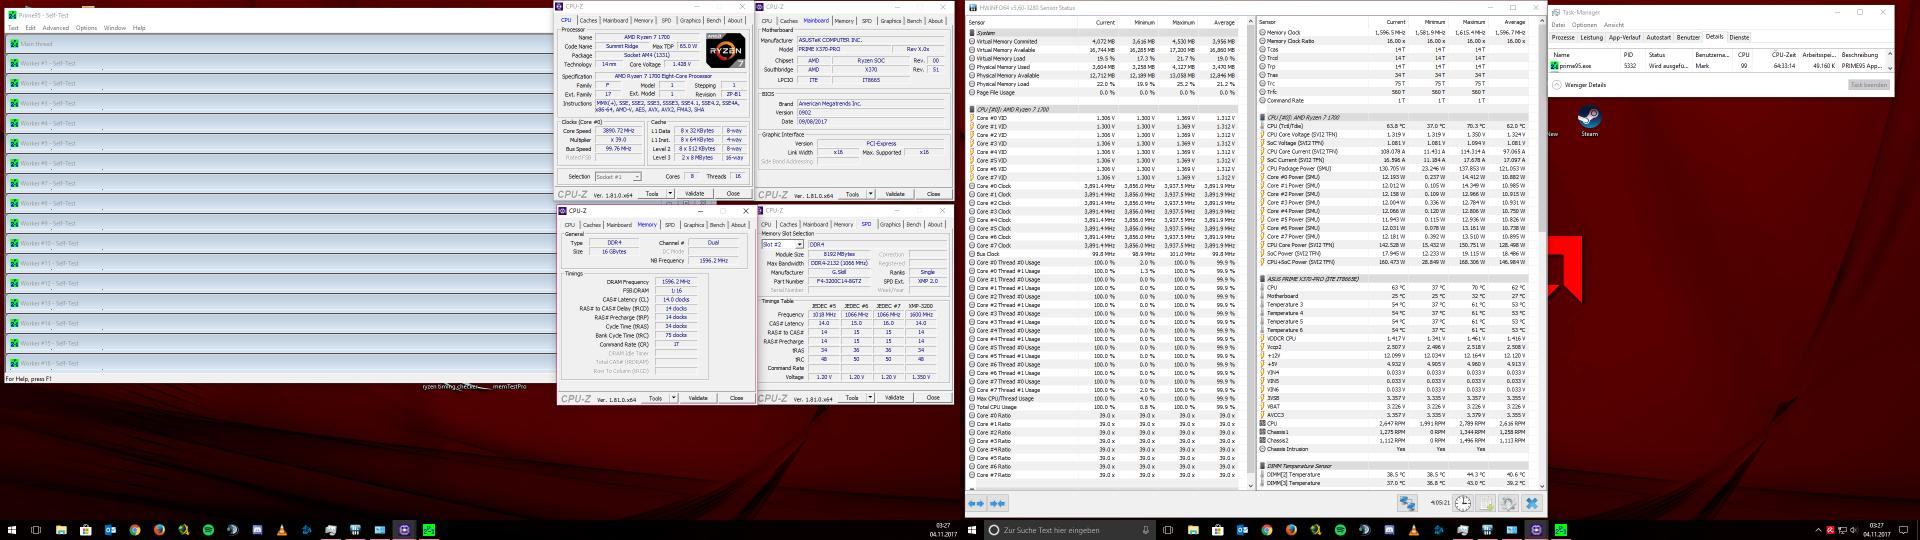Collapse Task-Manager with Weniger Details
This screenshot has width=1920, height=540.
(1579, 85)
